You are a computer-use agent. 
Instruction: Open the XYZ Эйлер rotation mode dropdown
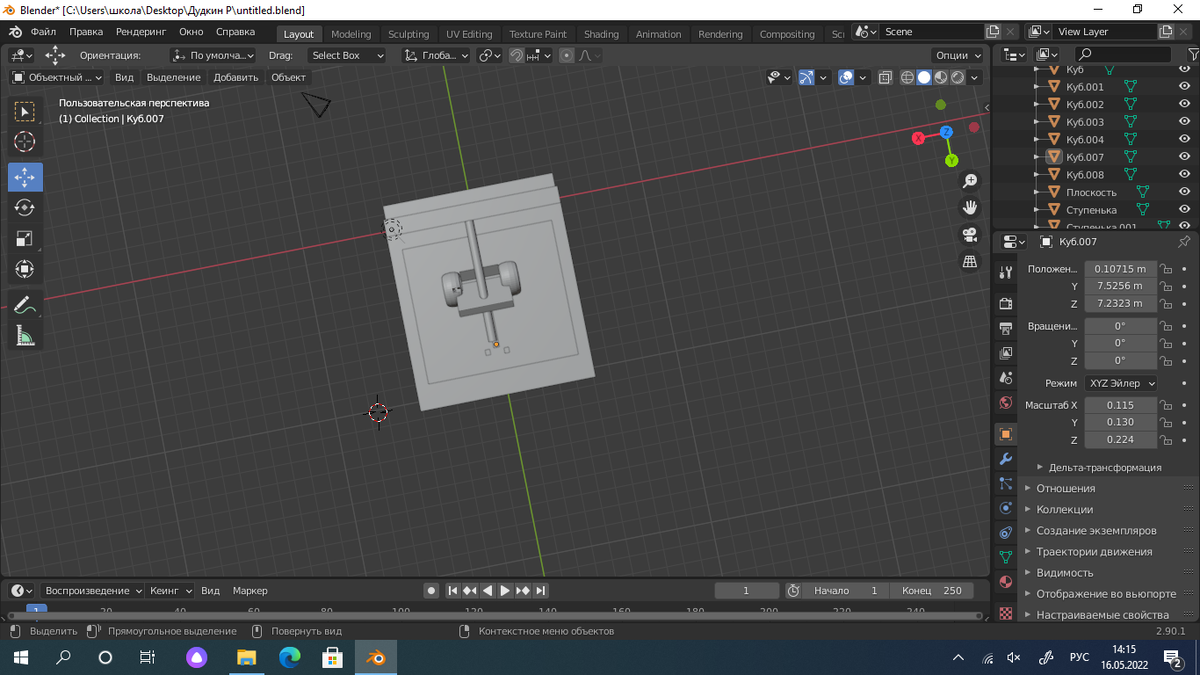pos(1121,383)
